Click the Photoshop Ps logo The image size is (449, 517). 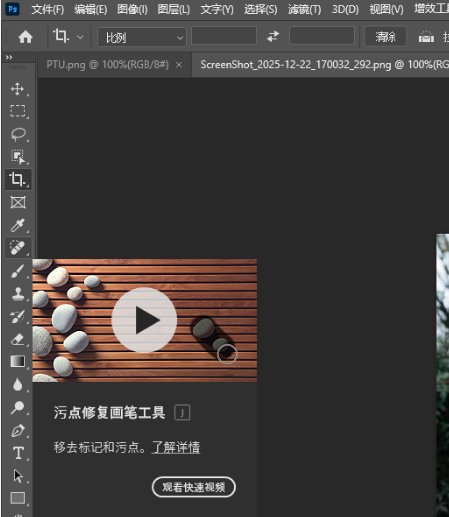tap(13, 9)
